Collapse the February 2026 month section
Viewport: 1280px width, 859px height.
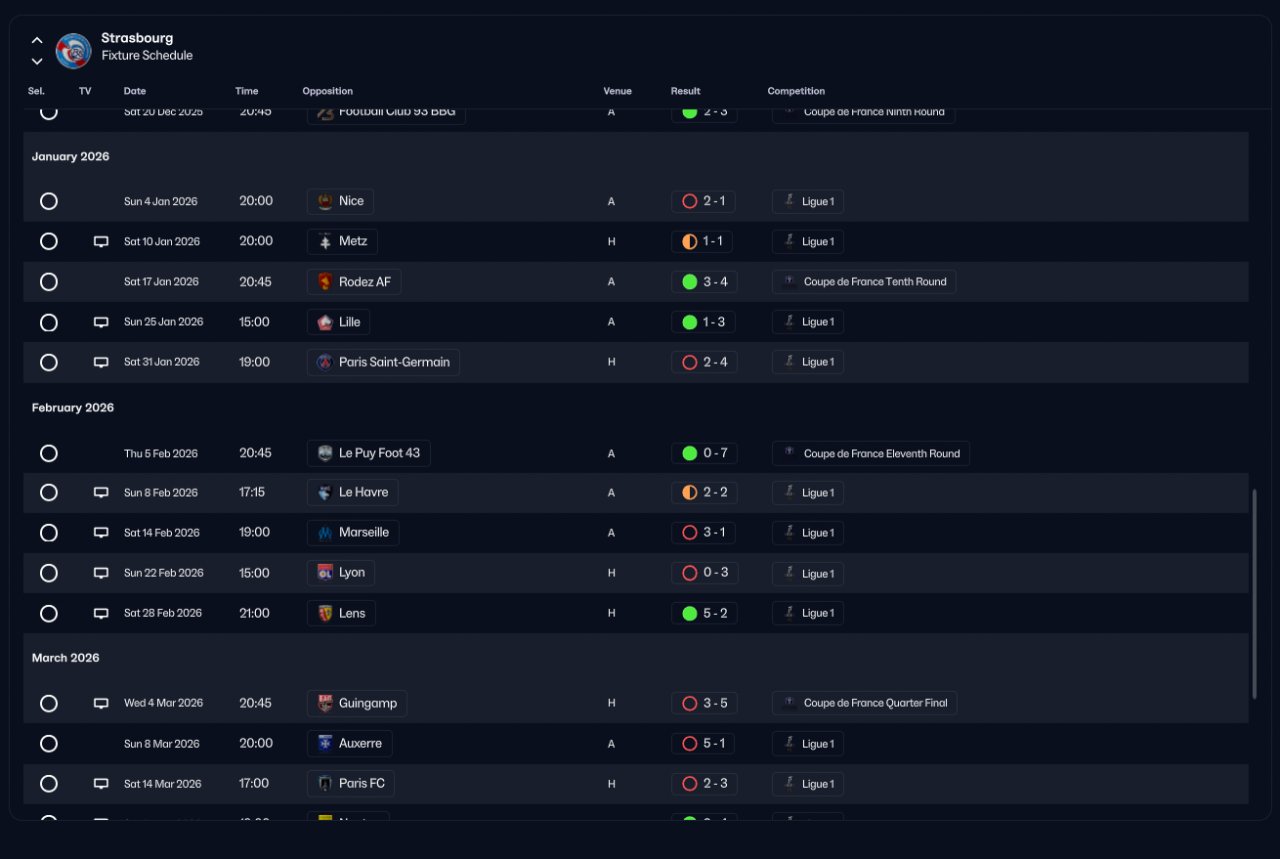coord(72,408)
